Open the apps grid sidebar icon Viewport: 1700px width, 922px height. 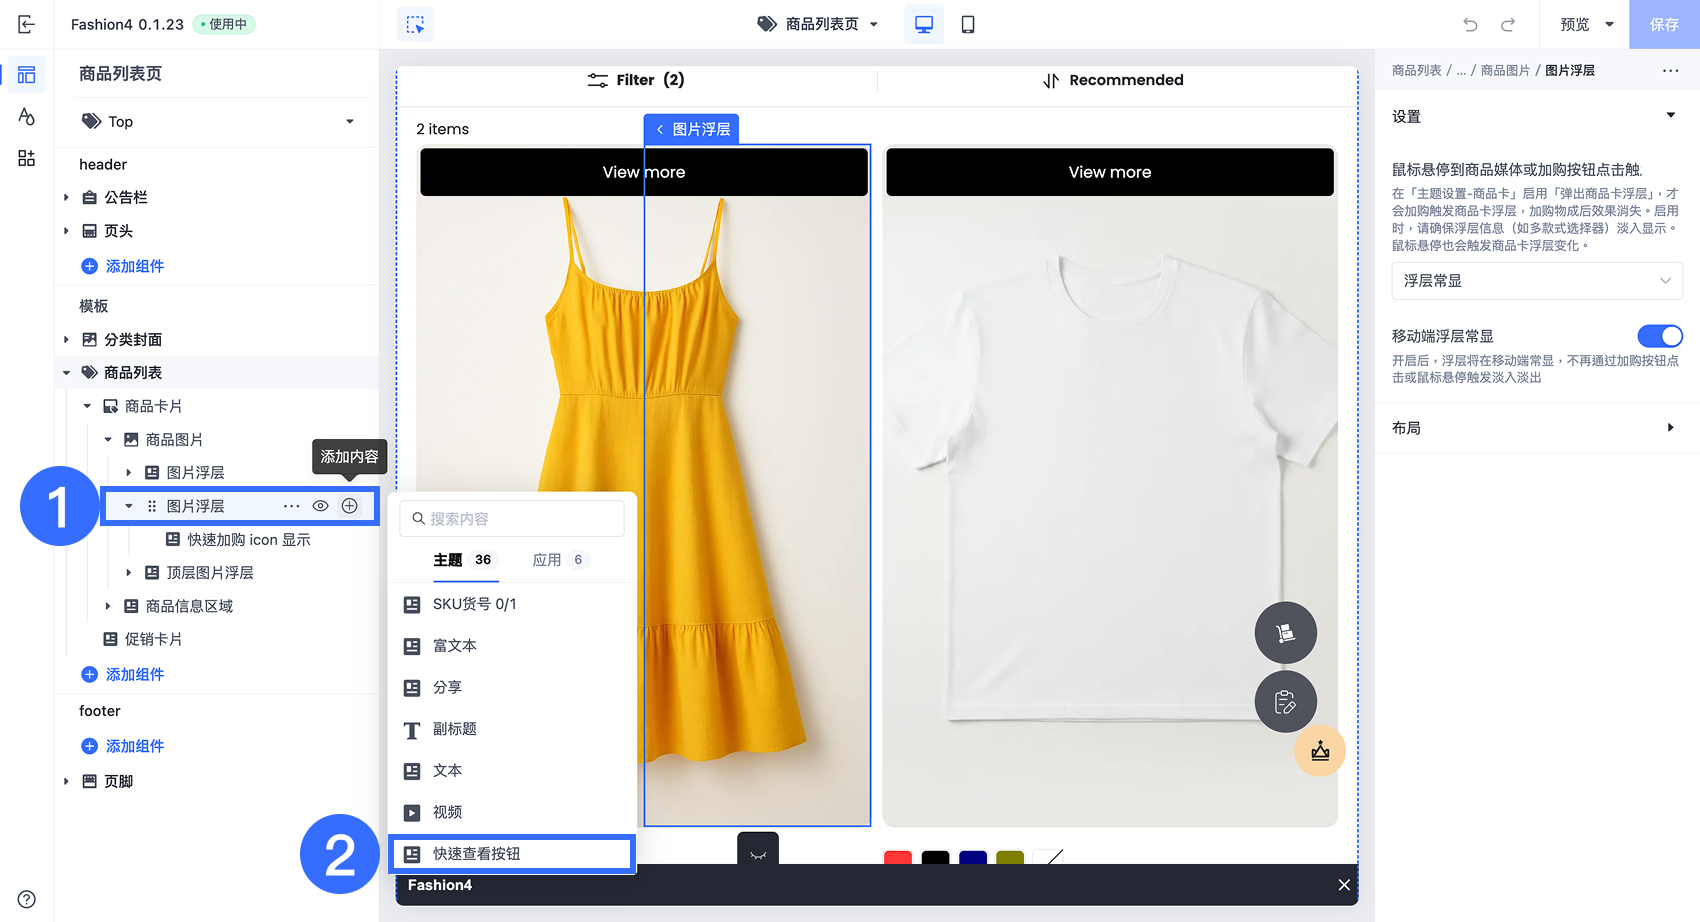pyautogui.click(x=27, y=158)
